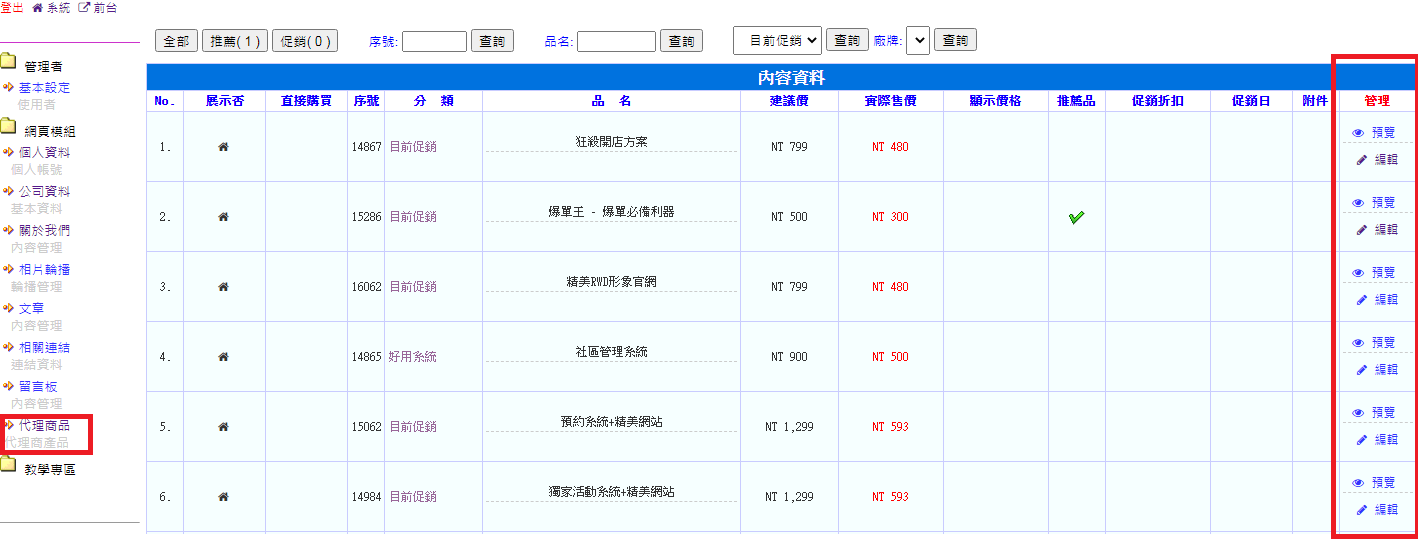Edit item 16062 with the pencil icon
The image size is (1418, 552).
point(1361,300)
